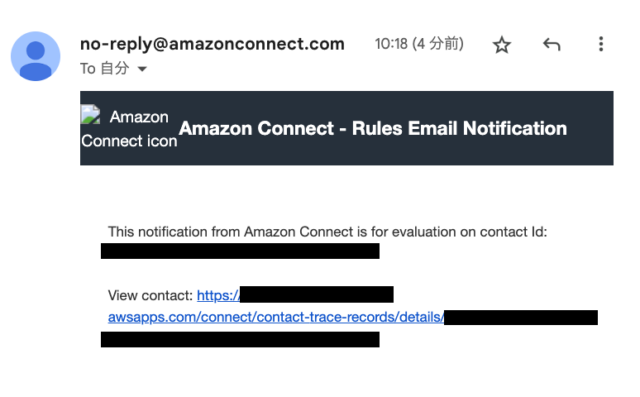Click the notification sentence about contact Id
640x397 pixels.
[327, 232]
